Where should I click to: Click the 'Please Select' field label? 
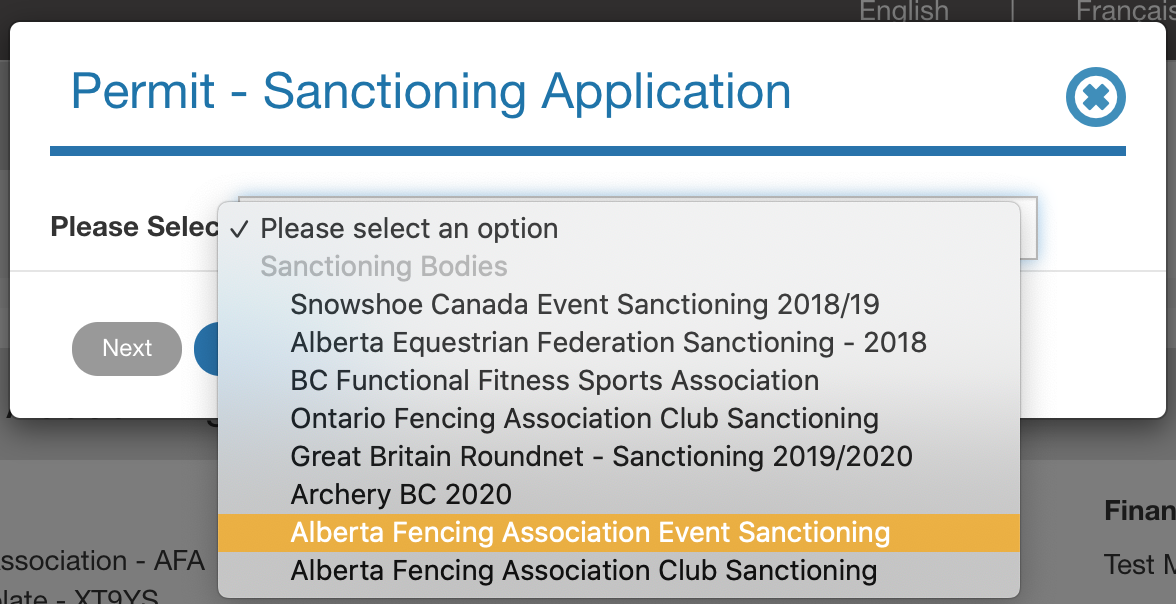pos(134,227)
